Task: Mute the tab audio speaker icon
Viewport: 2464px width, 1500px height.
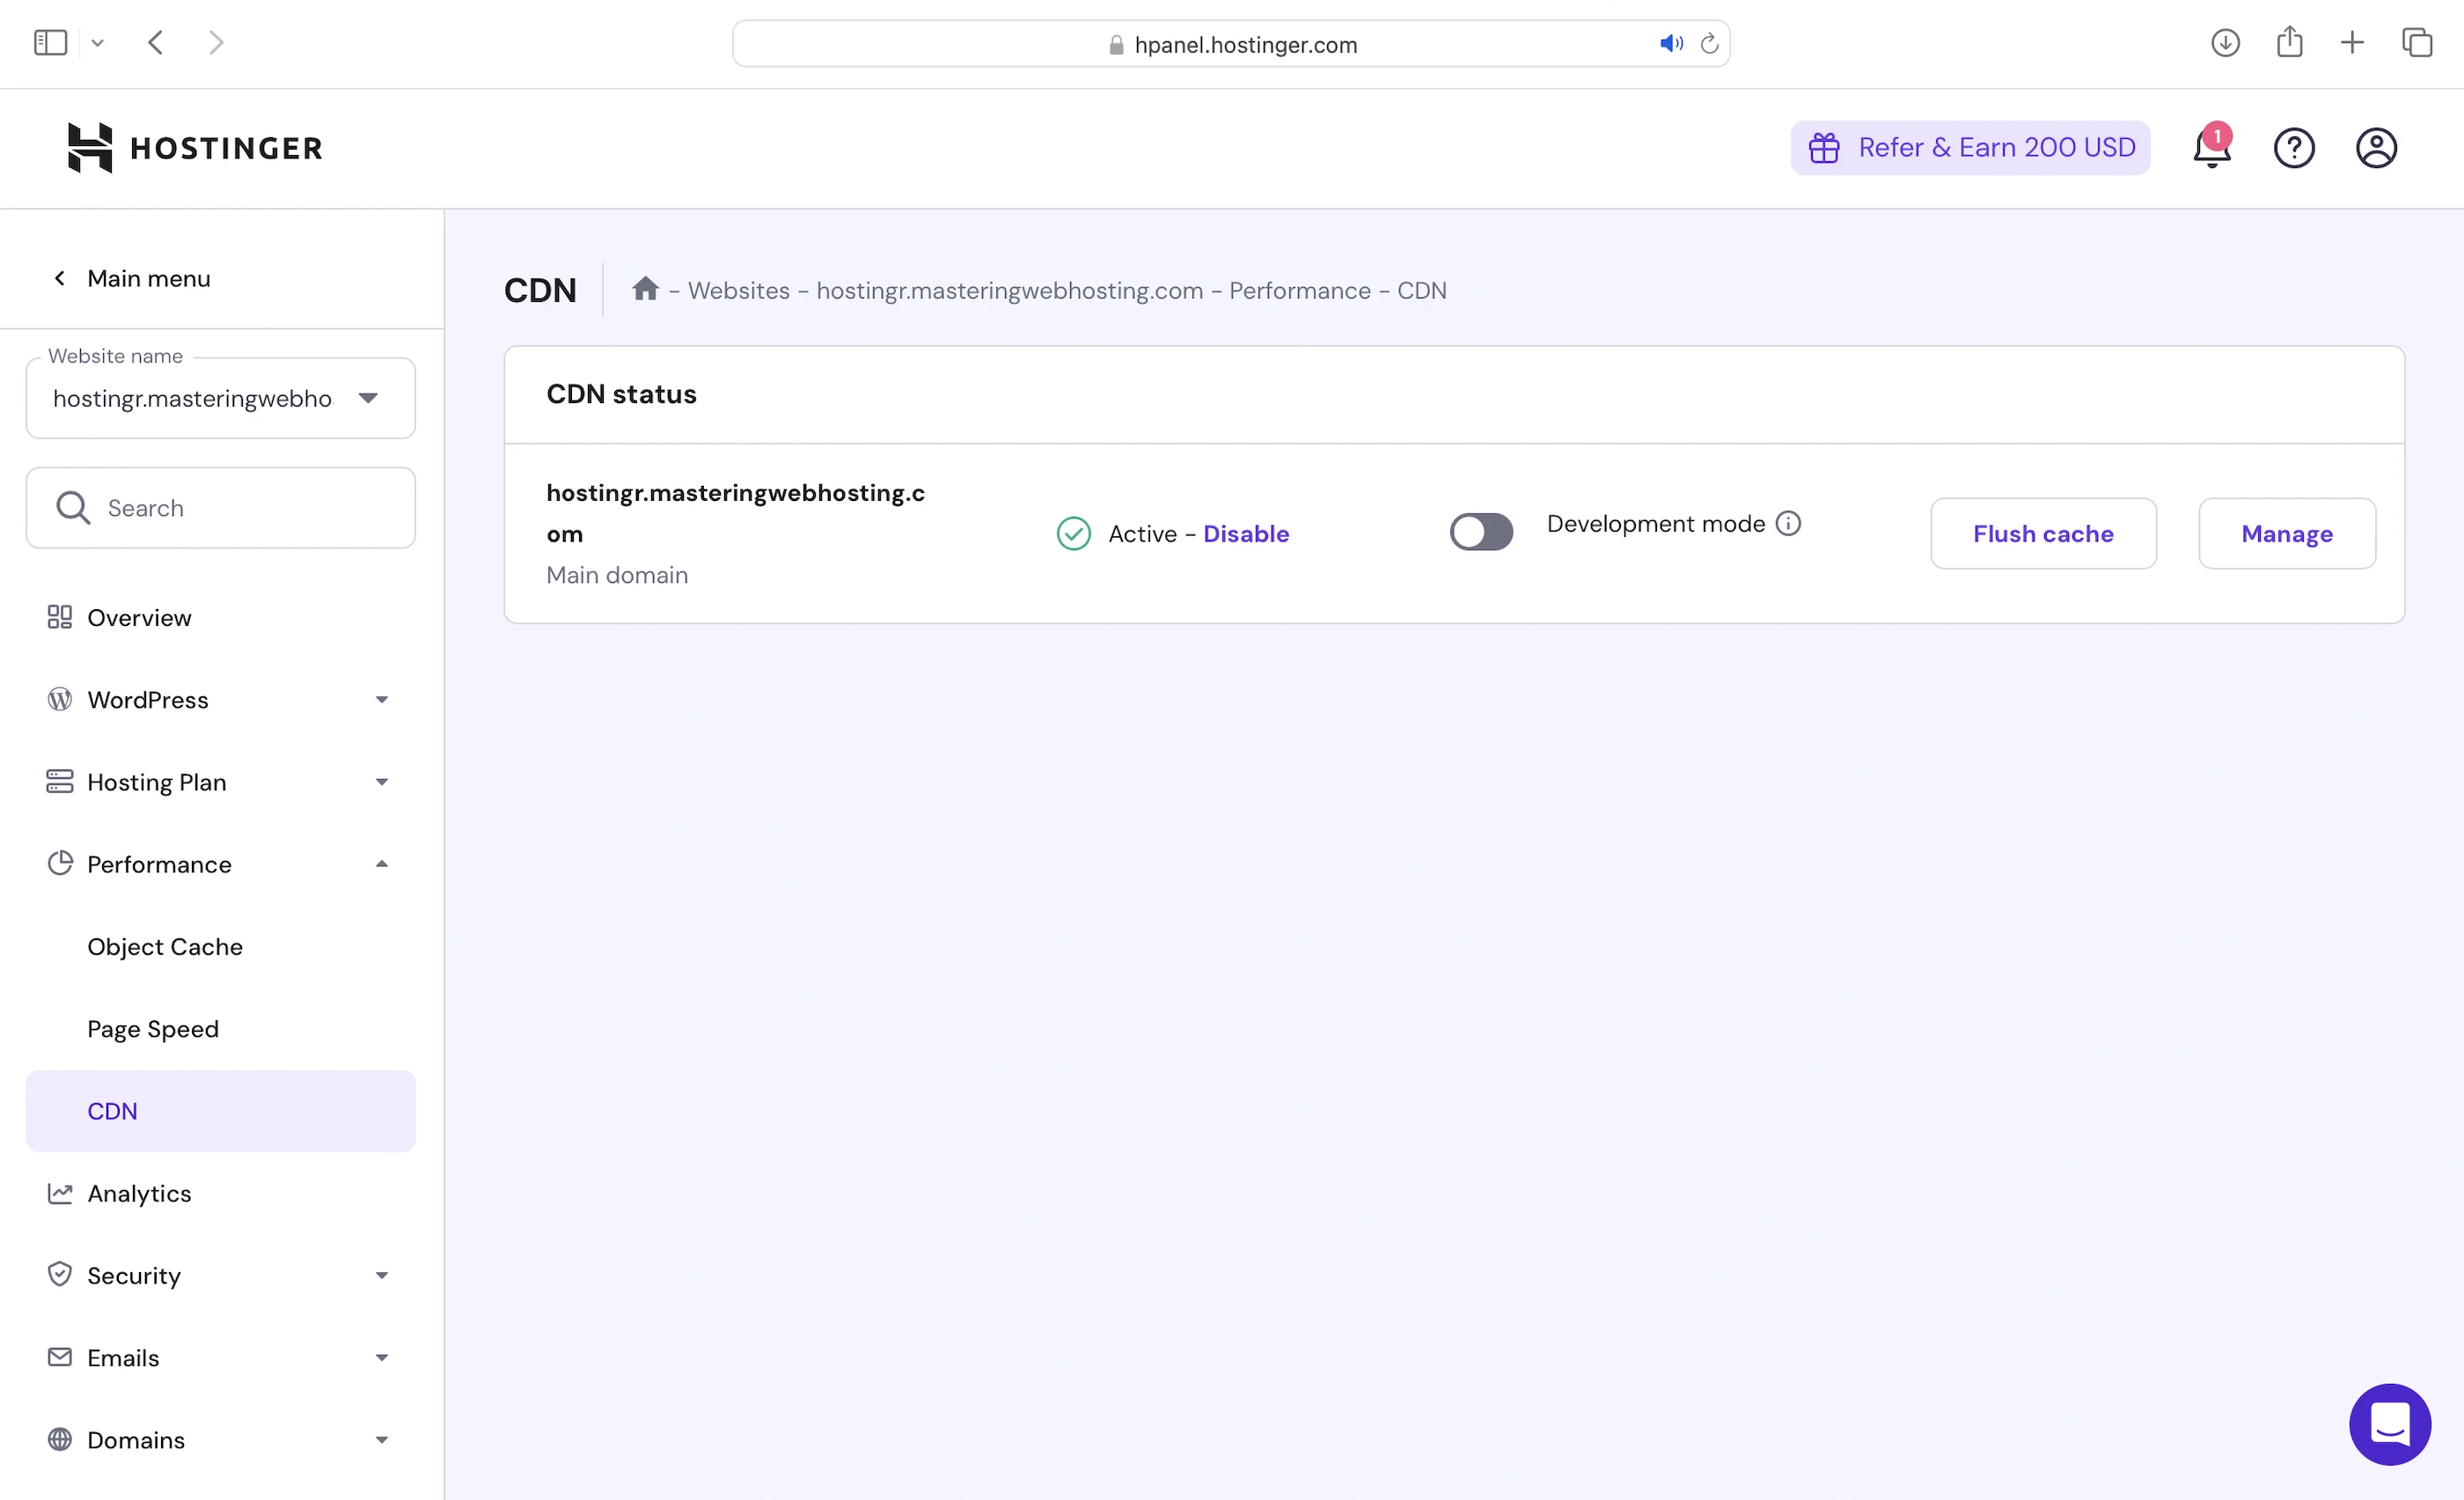Action: (x=1670, y=44)
